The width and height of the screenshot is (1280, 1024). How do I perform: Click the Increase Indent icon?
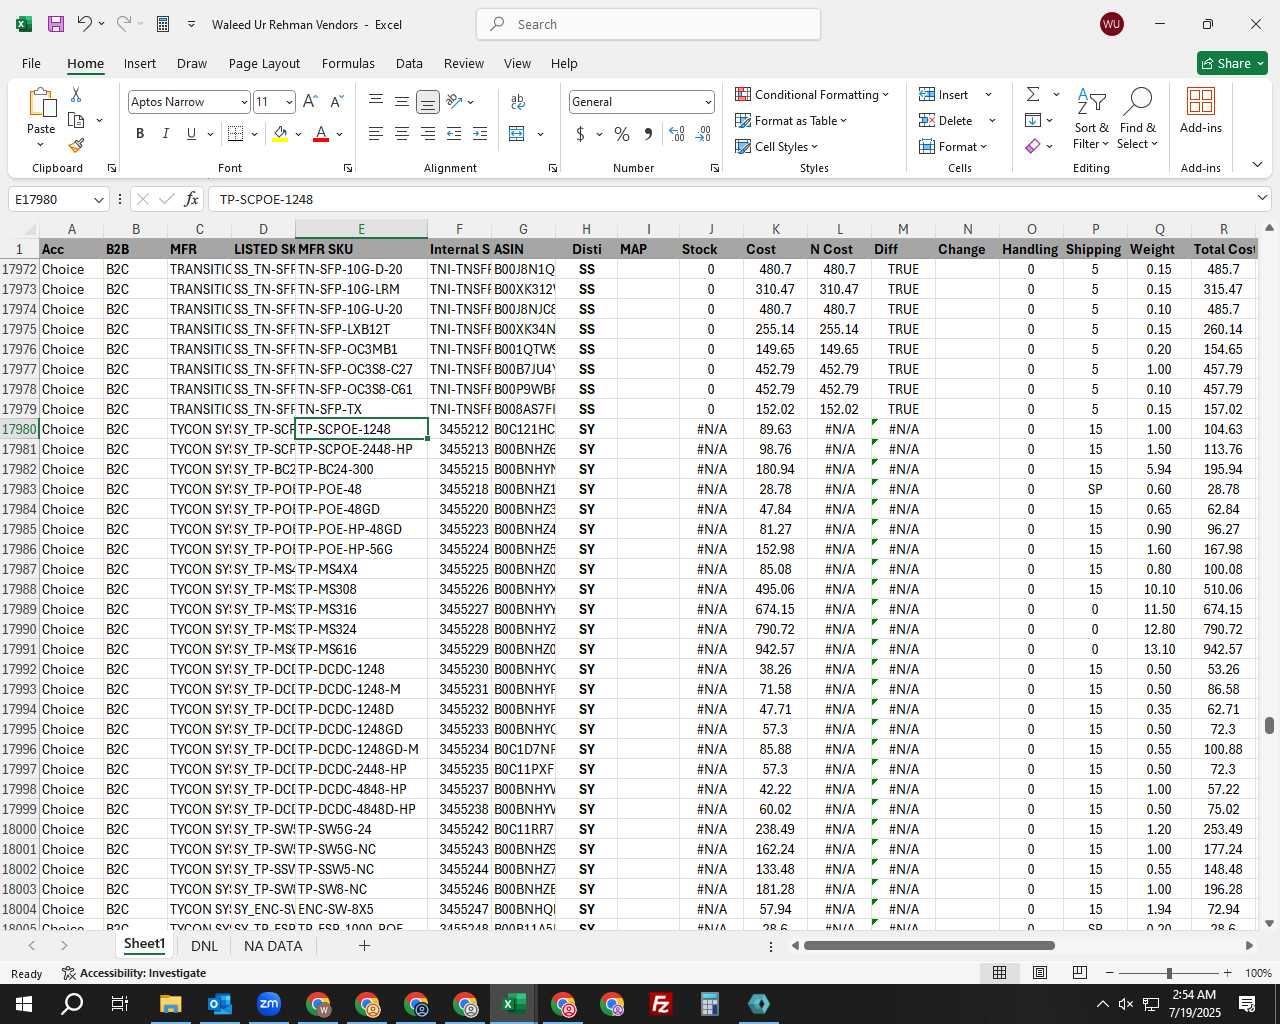coord(480,133)
